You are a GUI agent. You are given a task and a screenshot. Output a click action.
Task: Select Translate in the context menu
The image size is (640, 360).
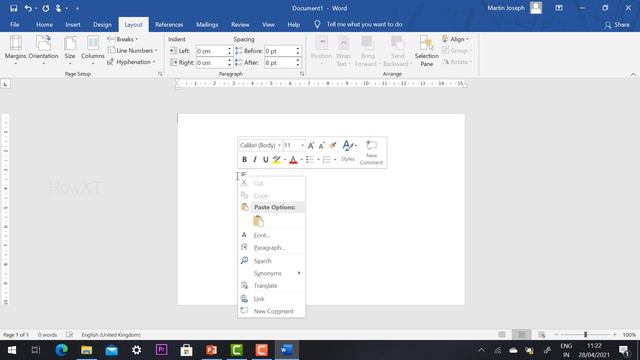(271, 286)
